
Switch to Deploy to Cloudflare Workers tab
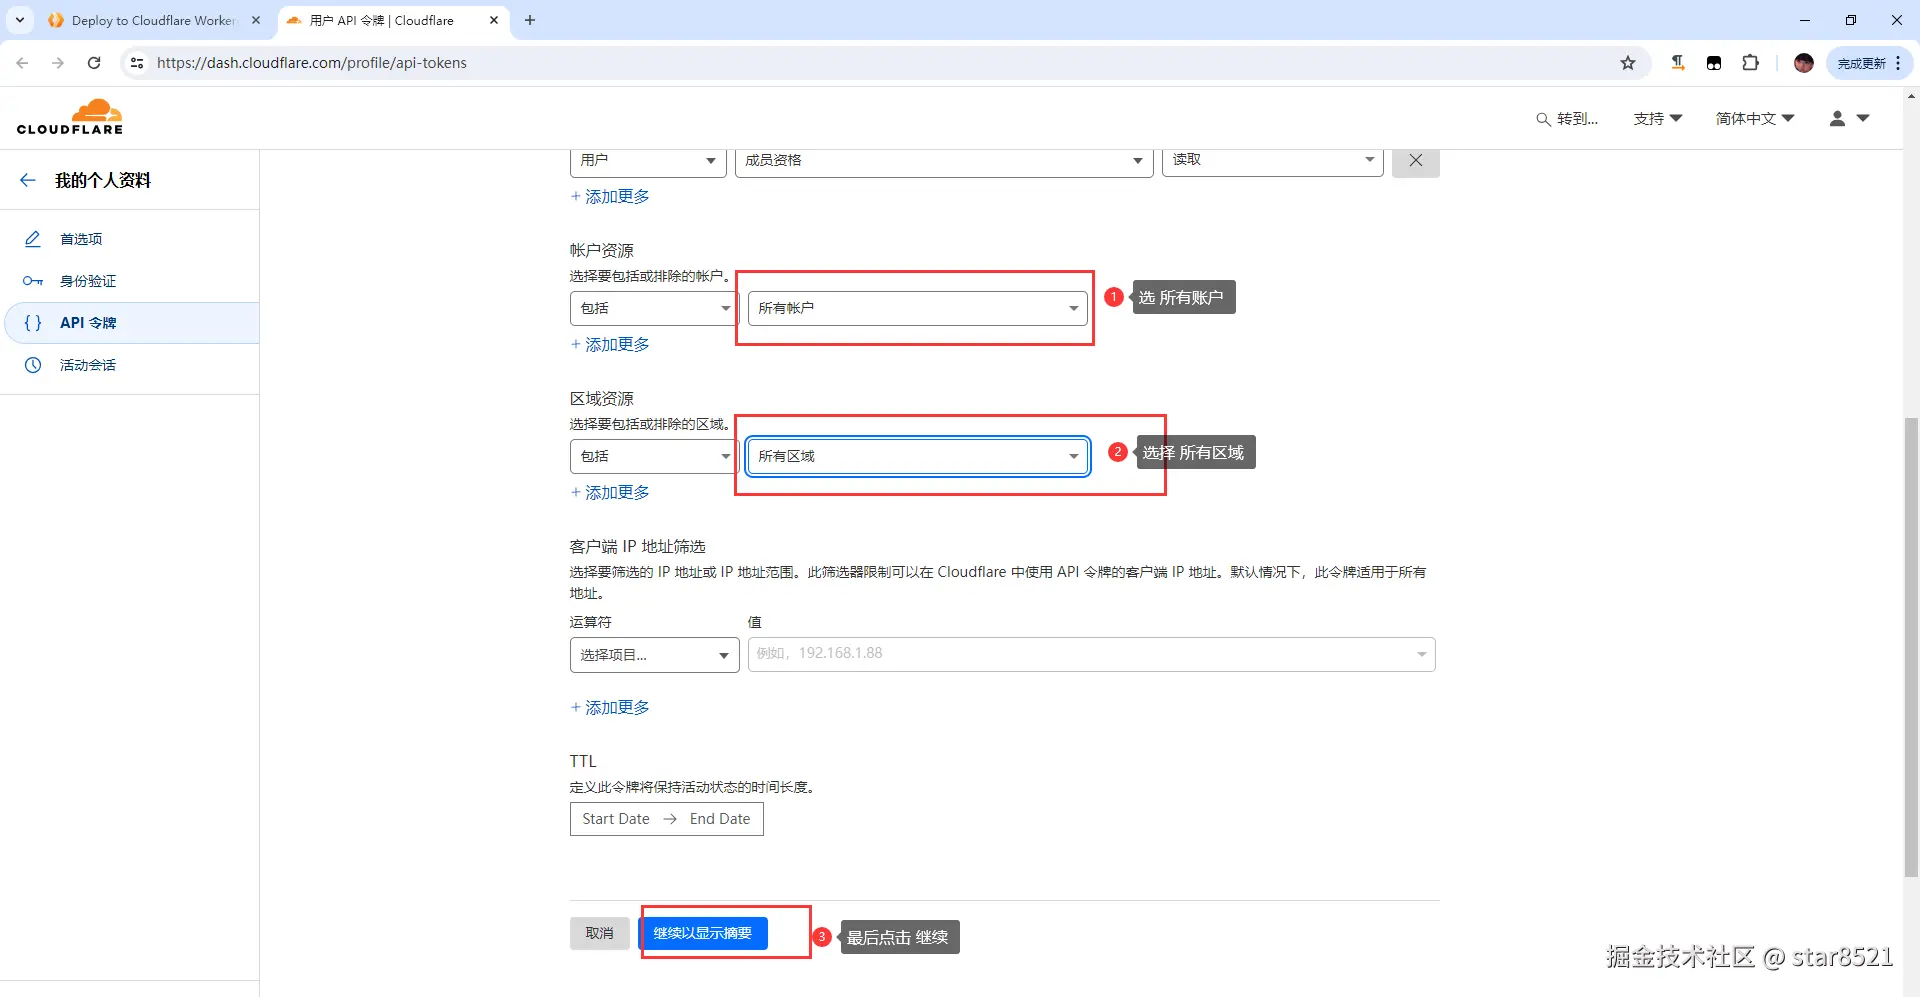click(x=154, y=20)
